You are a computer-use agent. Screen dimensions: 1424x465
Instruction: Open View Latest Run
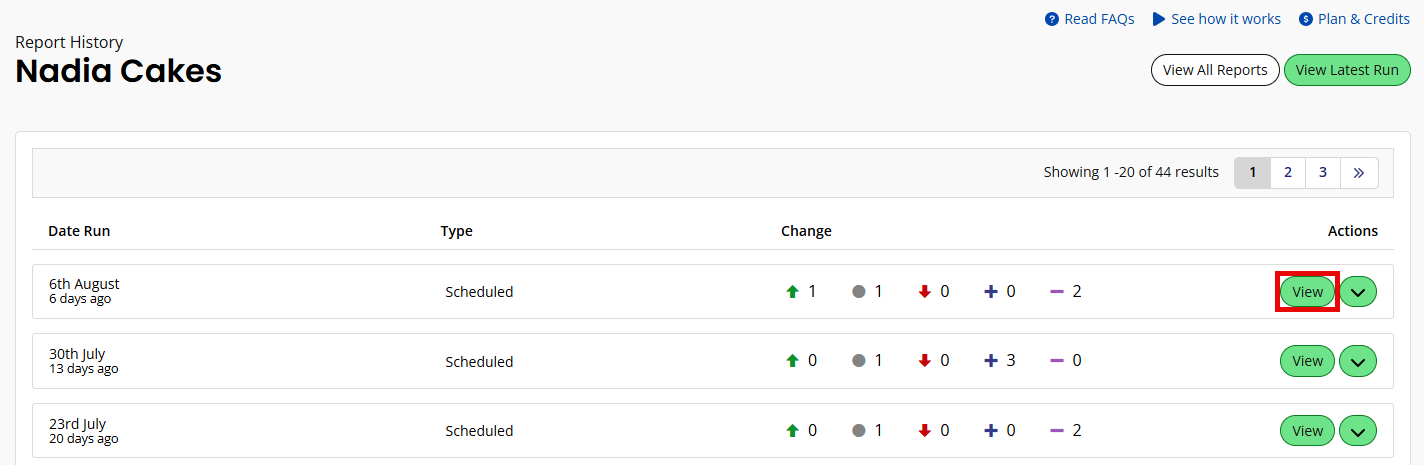pos(1347,70)
